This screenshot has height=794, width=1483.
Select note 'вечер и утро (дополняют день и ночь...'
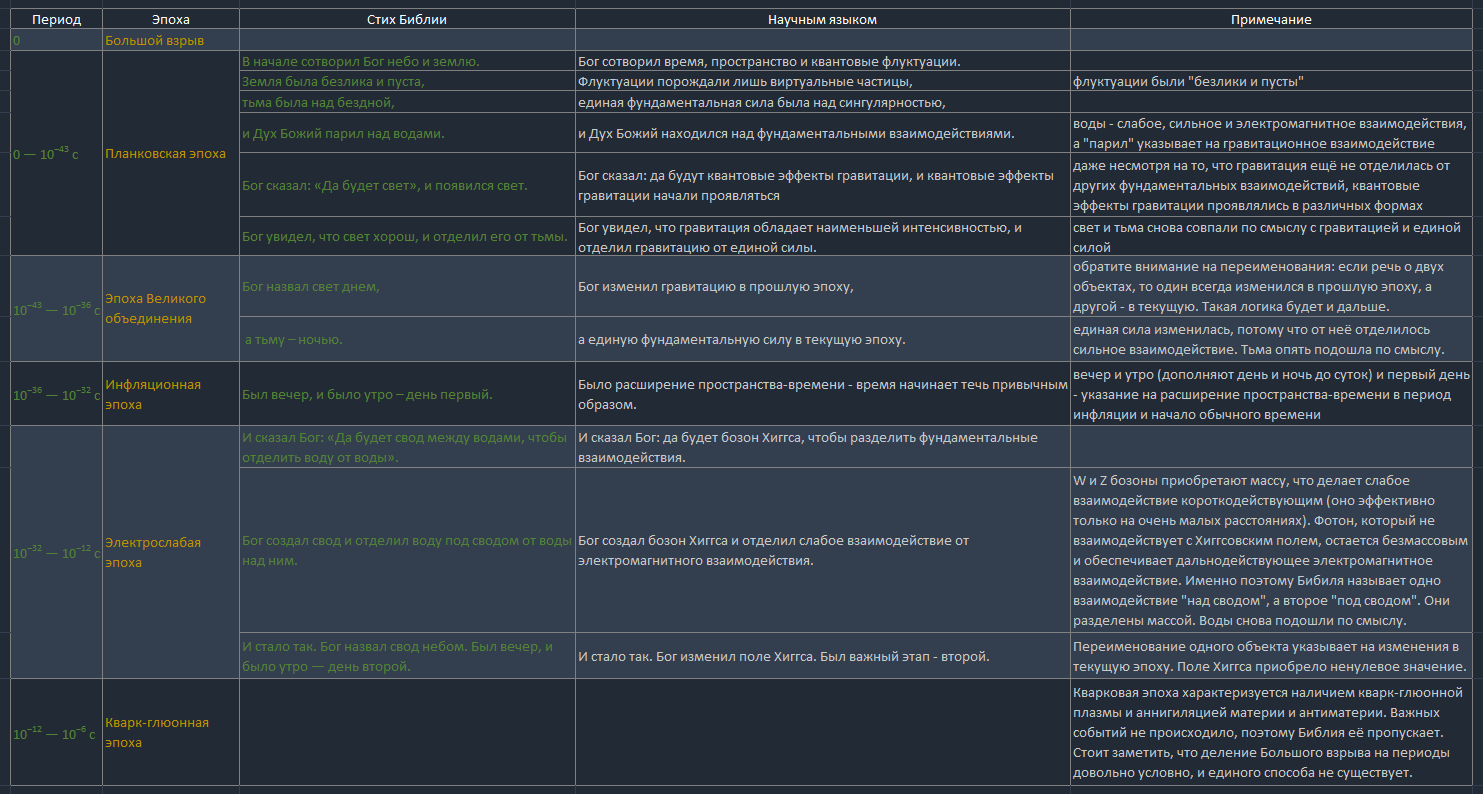[1271, 394]
